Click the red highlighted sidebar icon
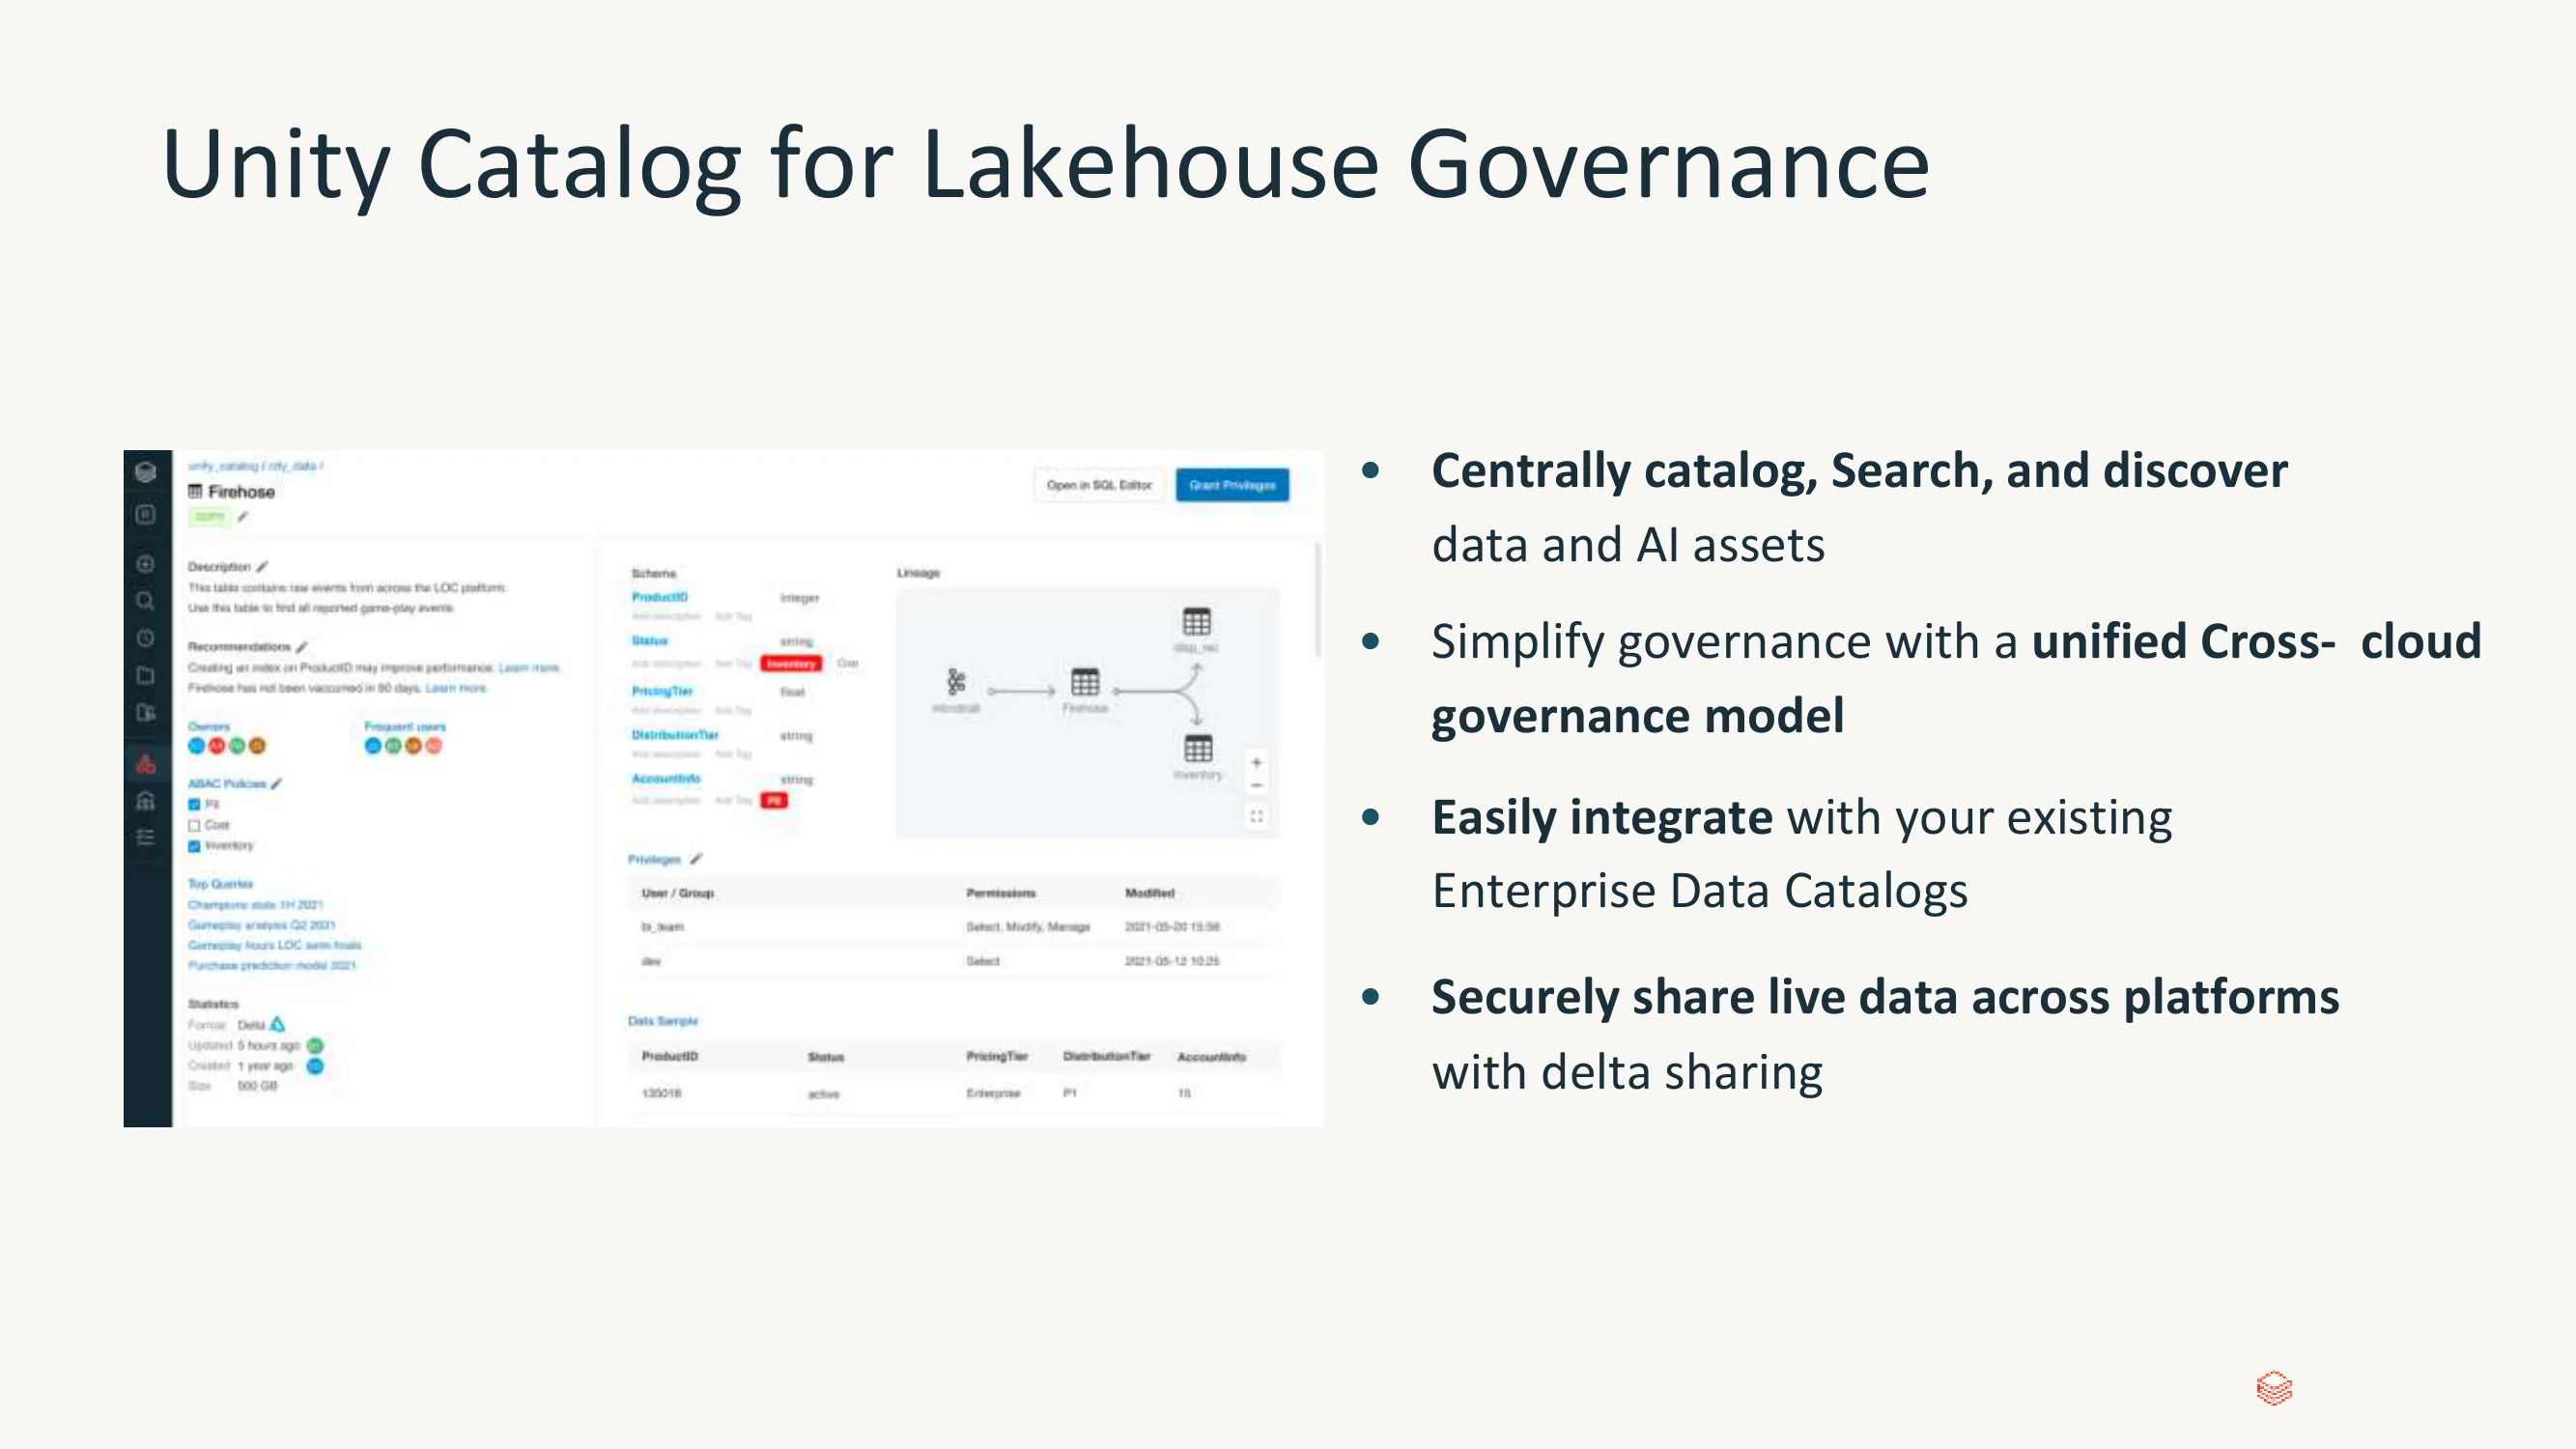This screenshot has height=1449, width=2576. [146, 765]
